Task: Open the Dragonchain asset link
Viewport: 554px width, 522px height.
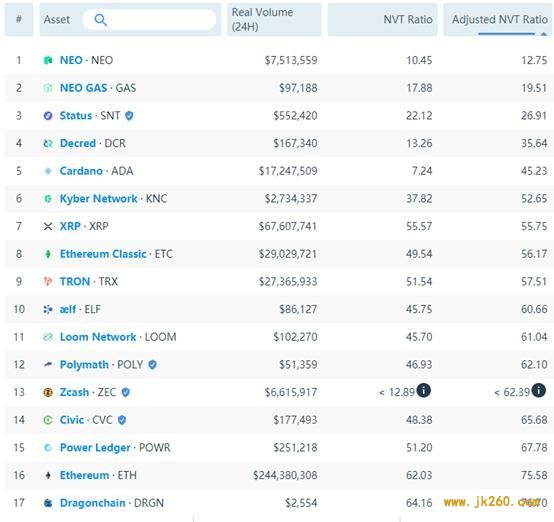Action: tap(93, 503)
